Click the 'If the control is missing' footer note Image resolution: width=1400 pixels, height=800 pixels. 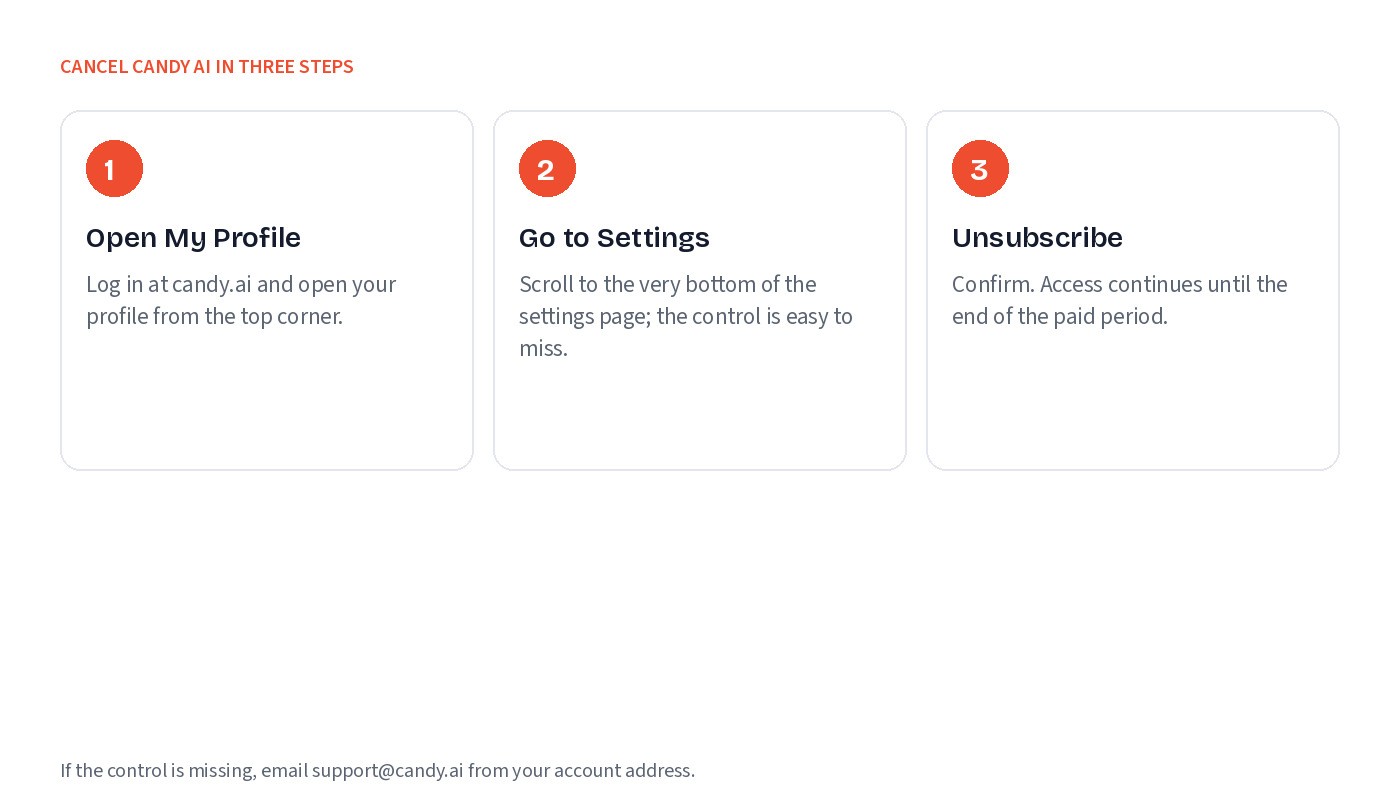point(377,770)
